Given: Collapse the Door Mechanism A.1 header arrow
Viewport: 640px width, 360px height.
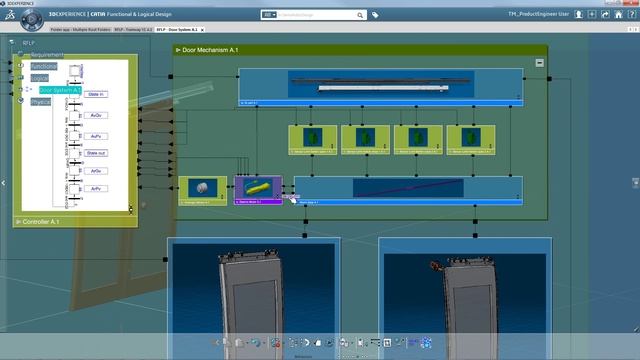Looking at the screenshot, I should [178, 50].
